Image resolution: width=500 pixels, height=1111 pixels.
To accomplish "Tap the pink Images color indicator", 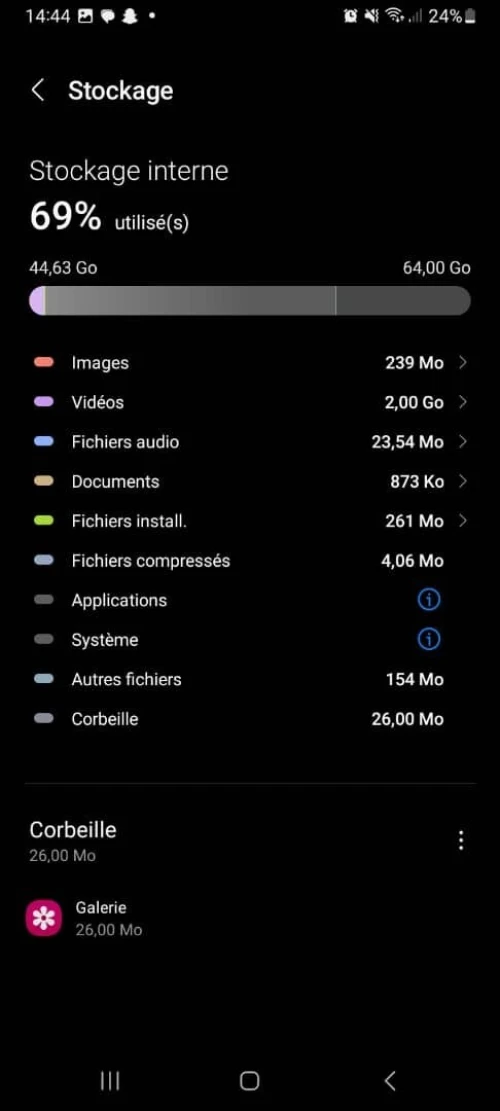I will [44, 363].
